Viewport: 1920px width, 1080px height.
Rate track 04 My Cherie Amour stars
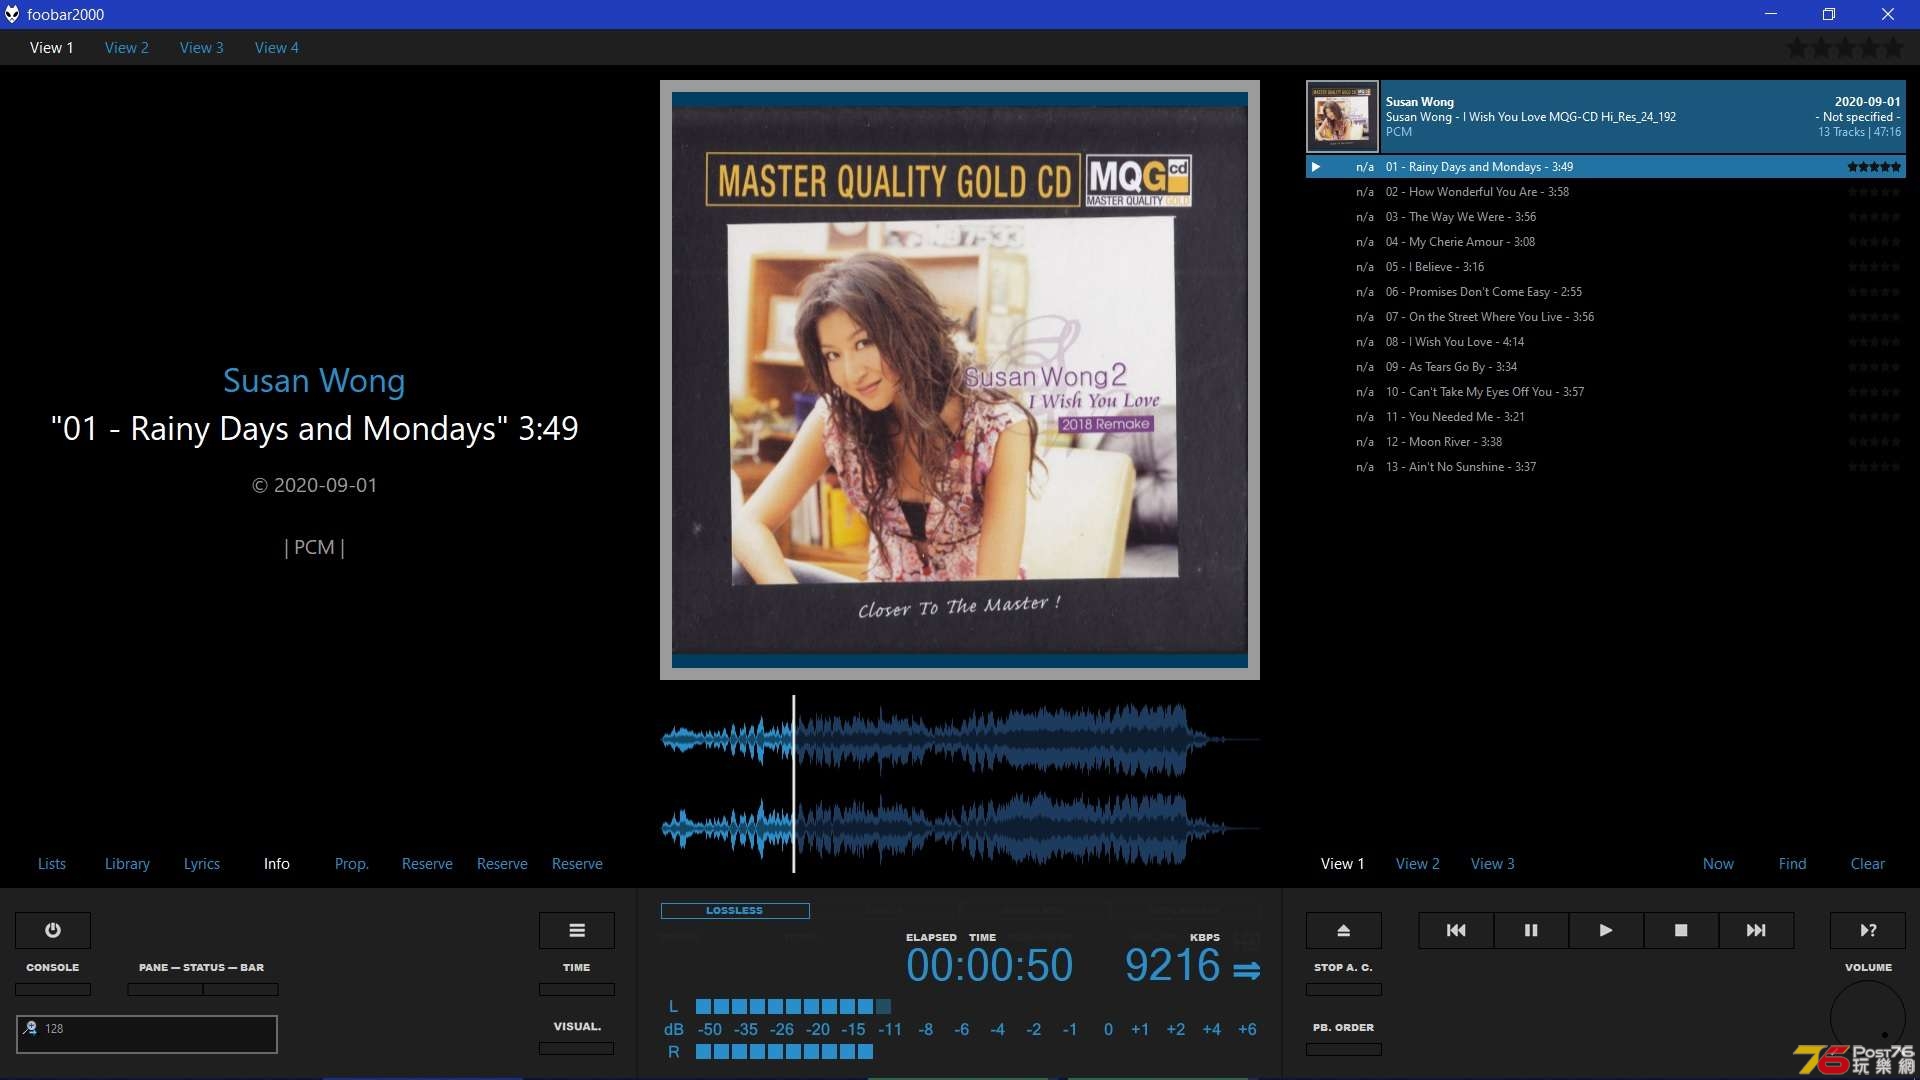1874,242
